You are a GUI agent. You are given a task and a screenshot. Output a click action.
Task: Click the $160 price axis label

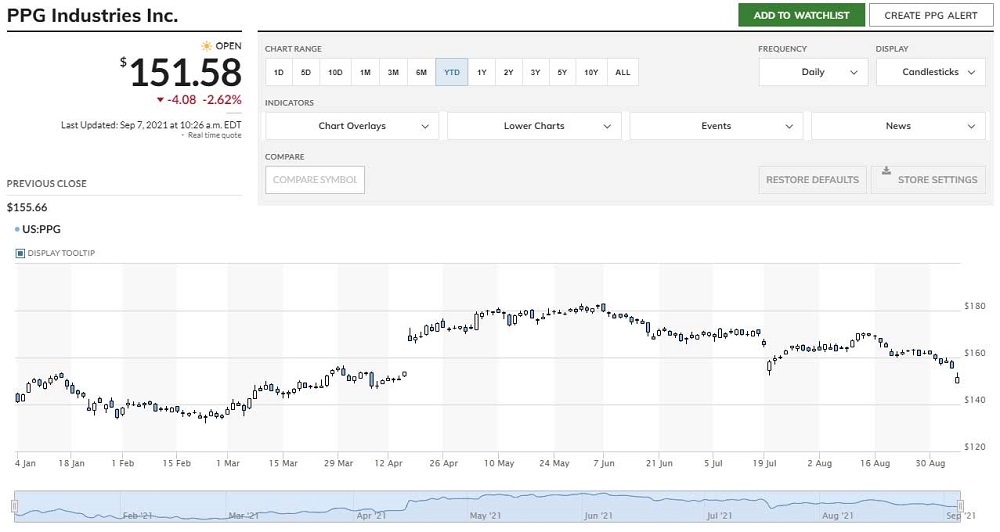coord(974,353)
